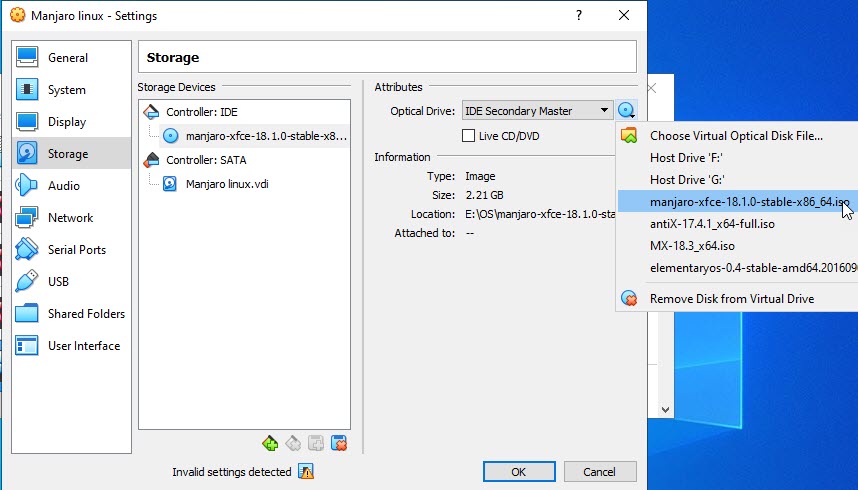
Task: Select Host Drive 'F:' menu entry
Action: tap(737, 158)
